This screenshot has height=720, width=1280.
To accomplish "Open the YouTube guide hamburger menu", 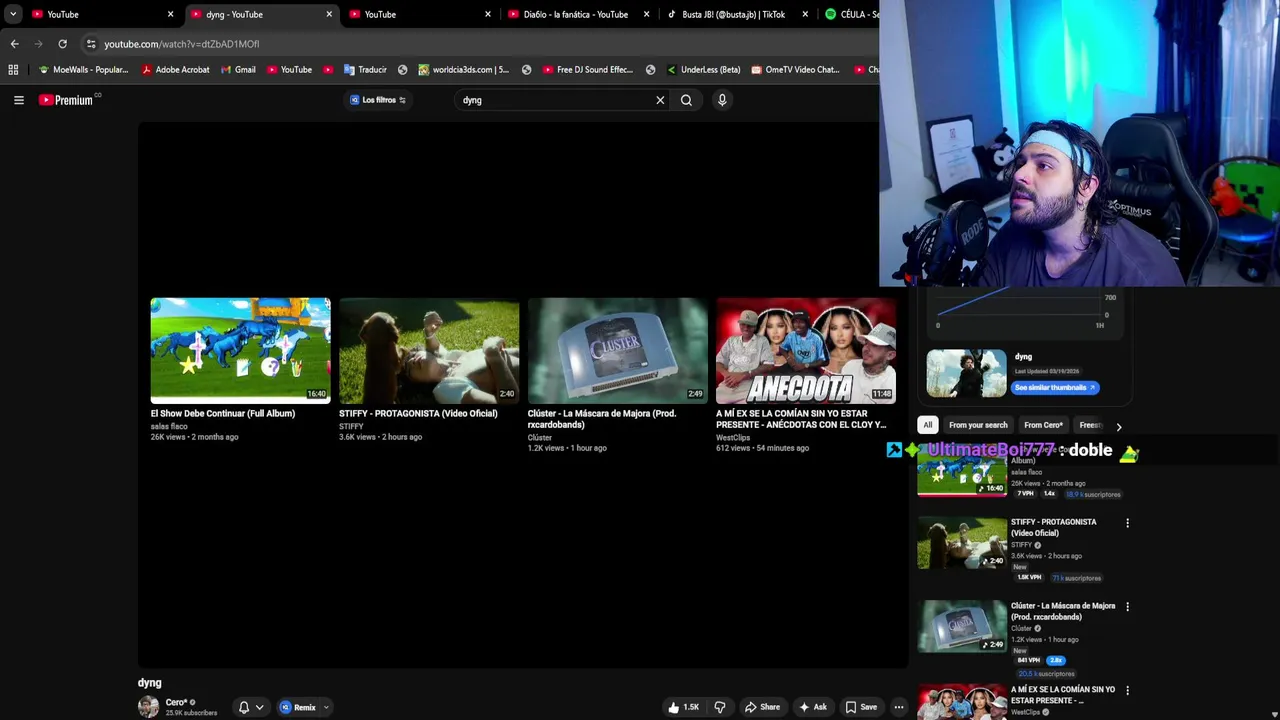I will coord(18,100).
